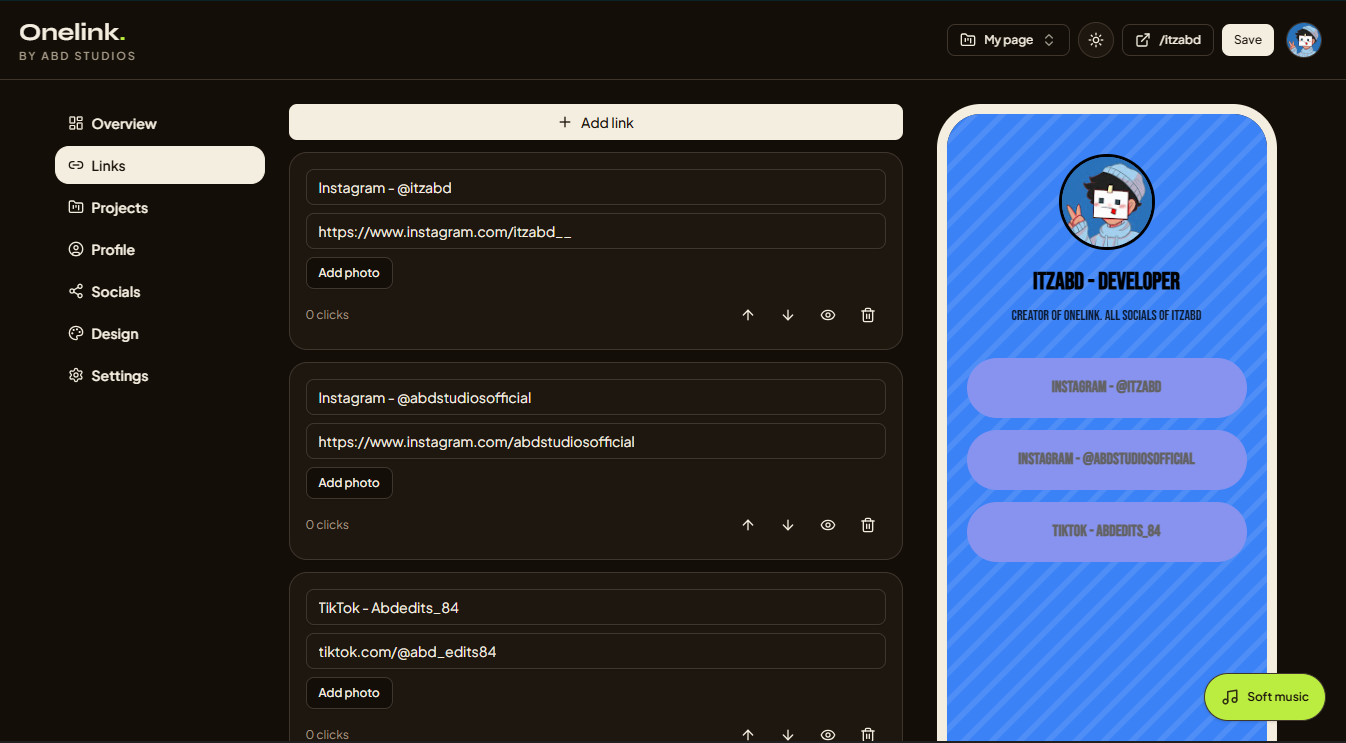Toggle light theme with sun icon
The height and width of the screenshot is (743, 1346).
tap(1096, 40)
